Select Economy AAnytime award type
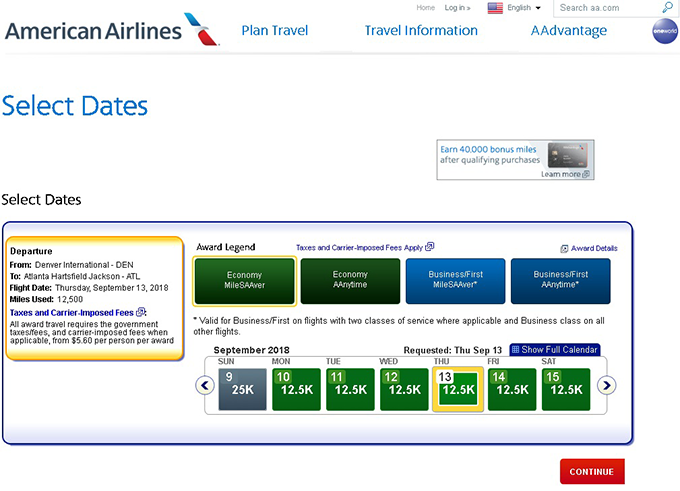This screenshot has width=680, height=491. [350, 281]
